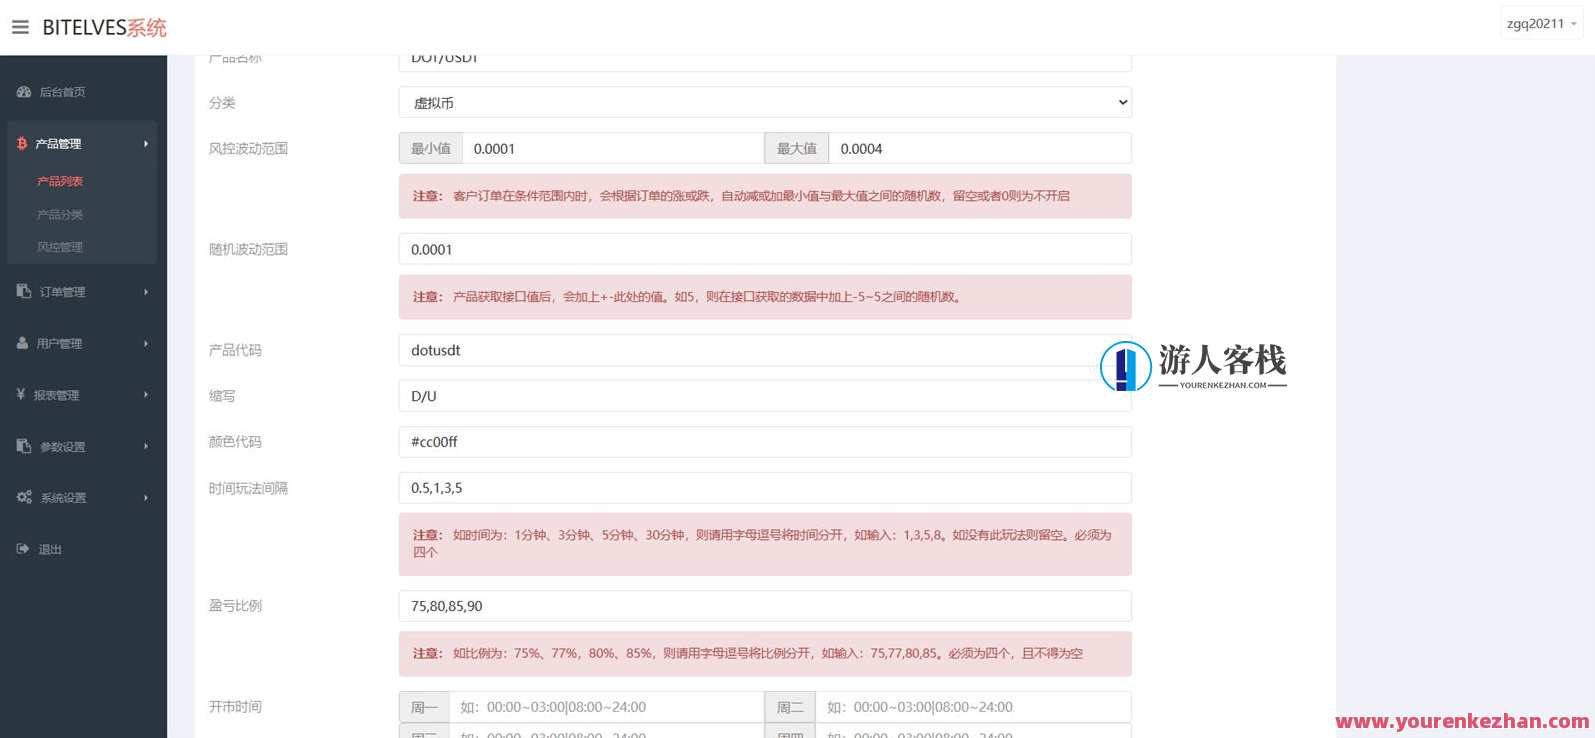Click the 风控波动范围 form label

(248, 148)
